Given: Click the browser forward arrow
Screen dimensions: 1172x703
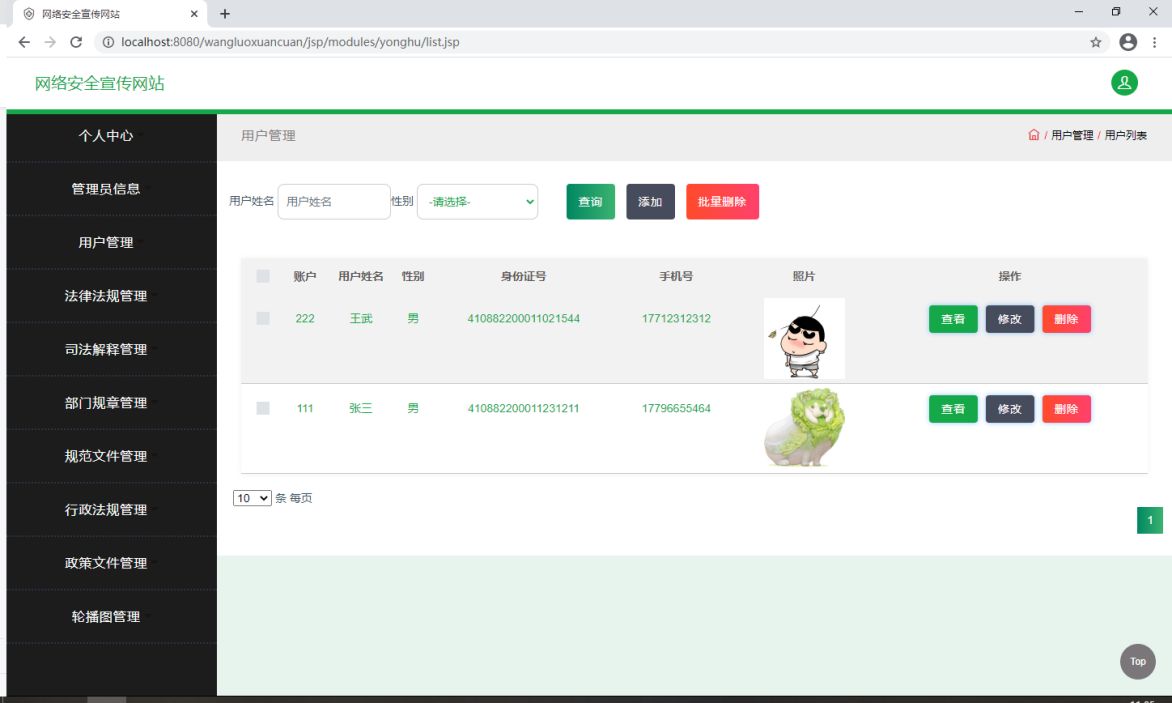Looking at the screenshot, I should coord(50,42).
